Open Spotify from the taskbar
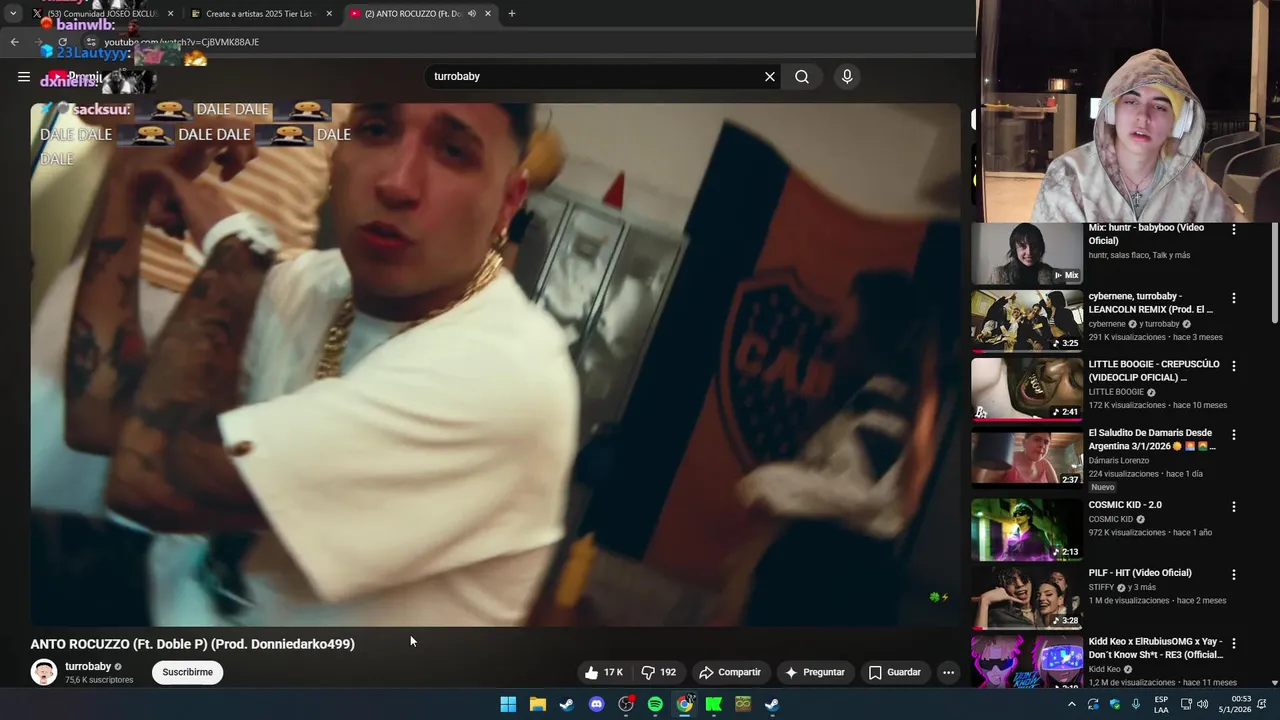1280x720 pixels. click(x=655, y=704)
